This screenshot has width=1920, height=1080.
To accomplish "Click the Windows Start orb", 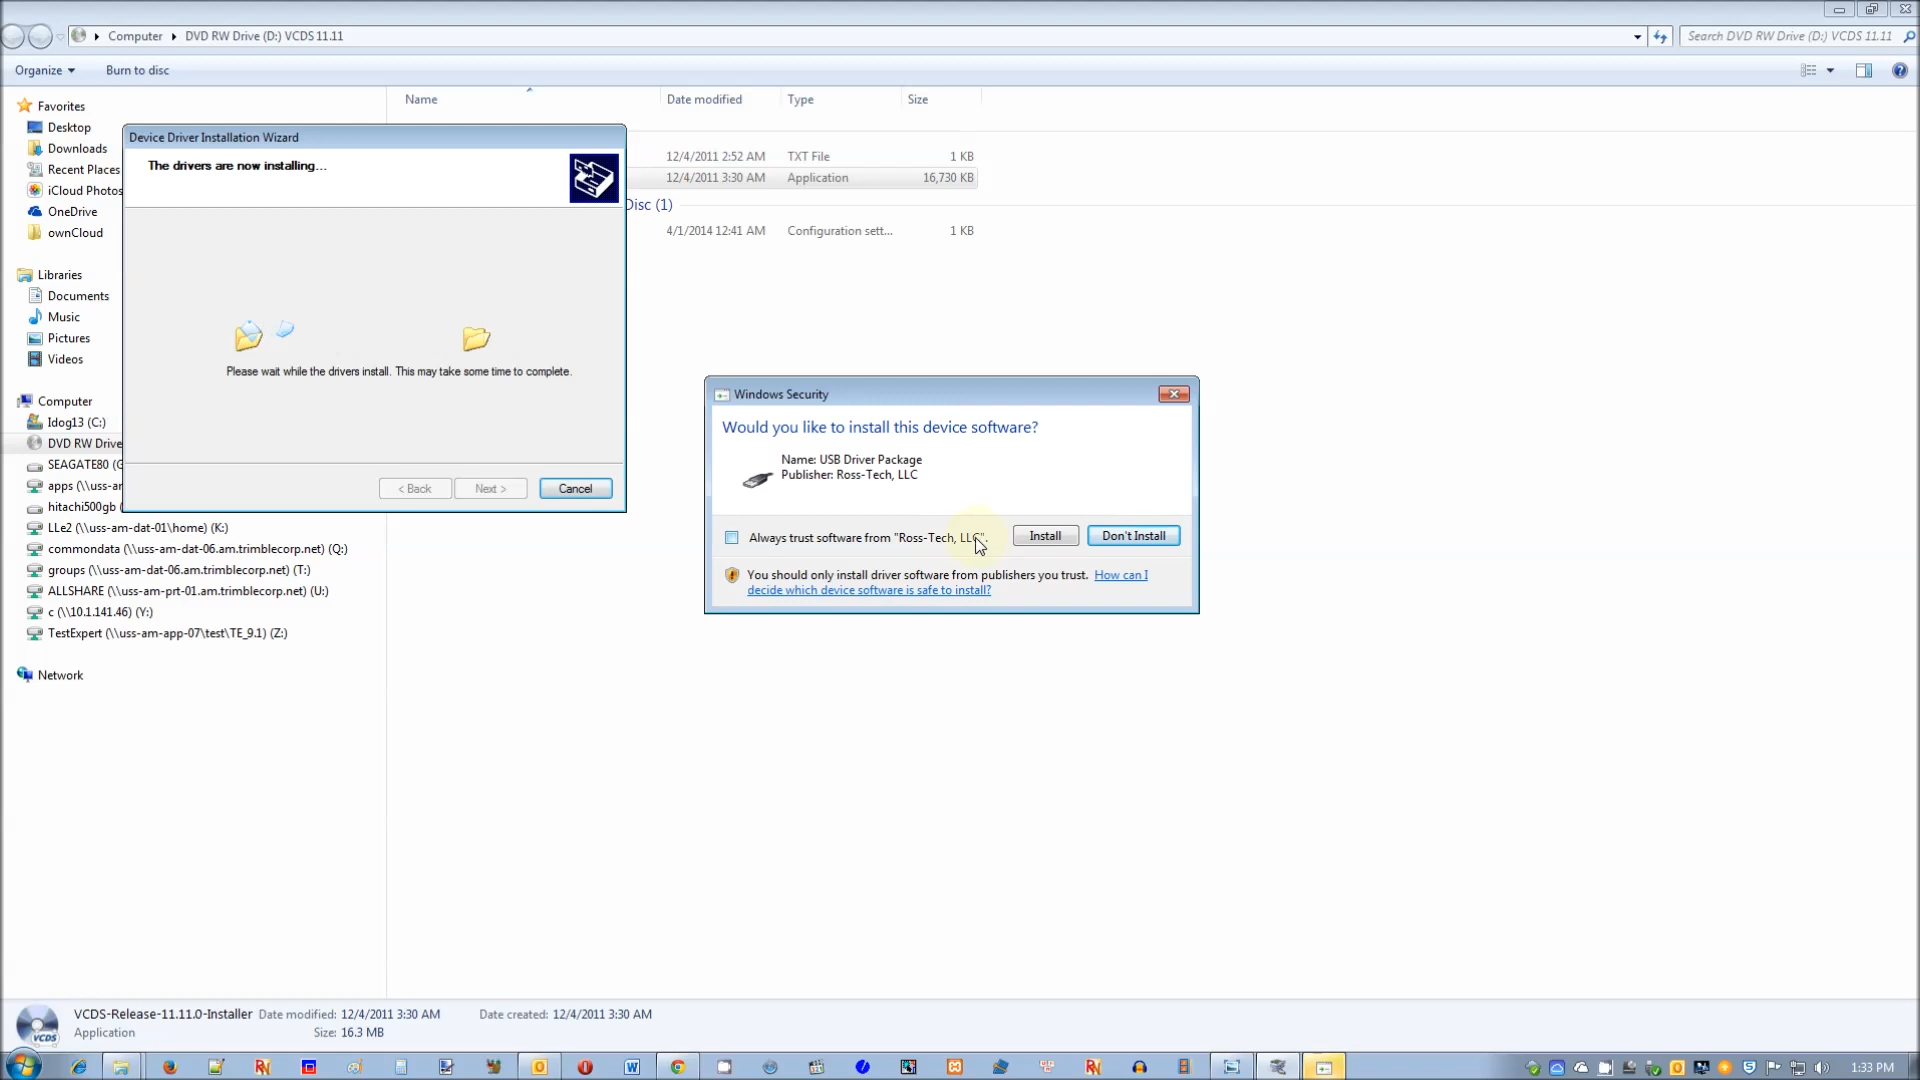I will (24, 1065).
